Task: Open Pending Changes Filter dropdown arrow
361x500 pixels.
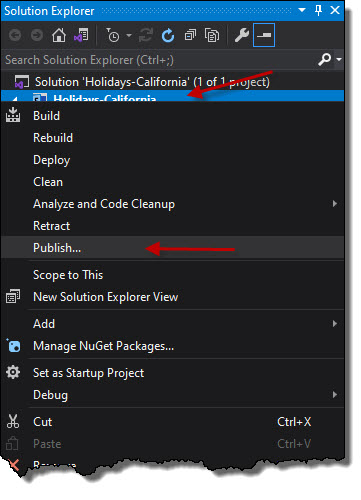Action: click(129, 35)
